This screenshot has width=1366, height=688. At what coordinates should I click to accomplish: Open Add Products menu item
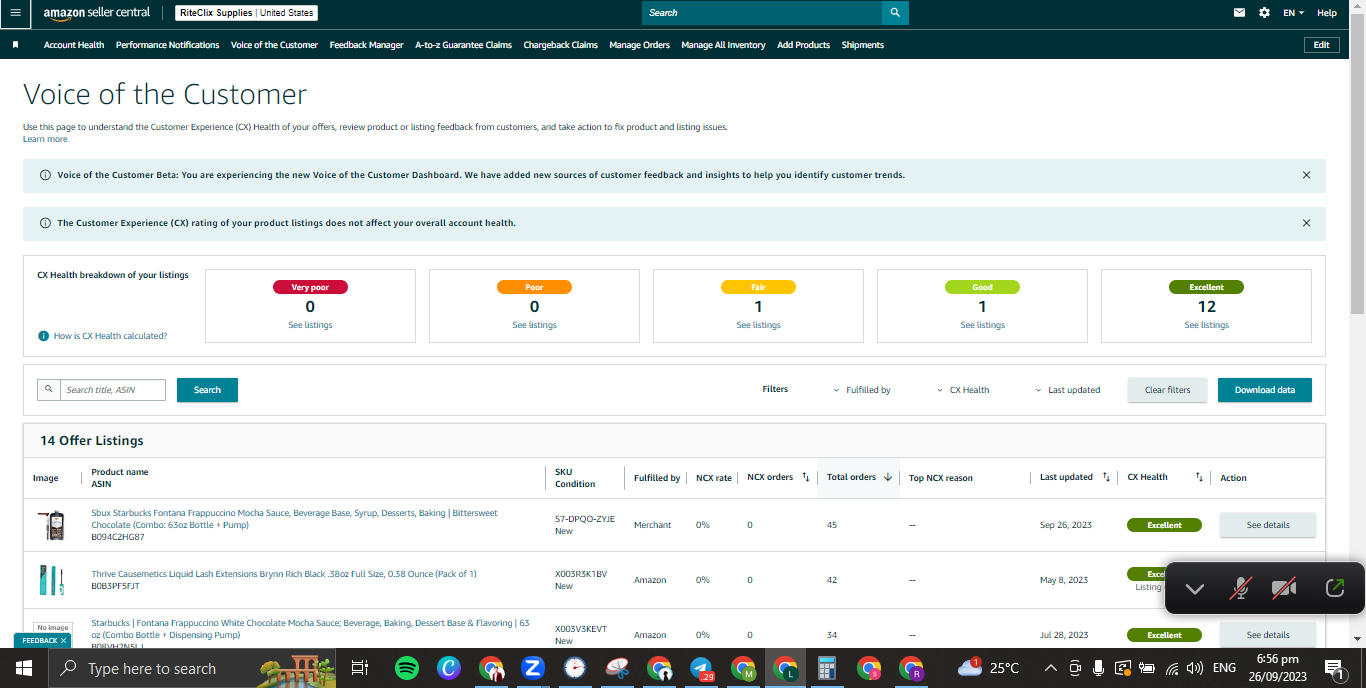pyautogui.click(x=804, y=45)
